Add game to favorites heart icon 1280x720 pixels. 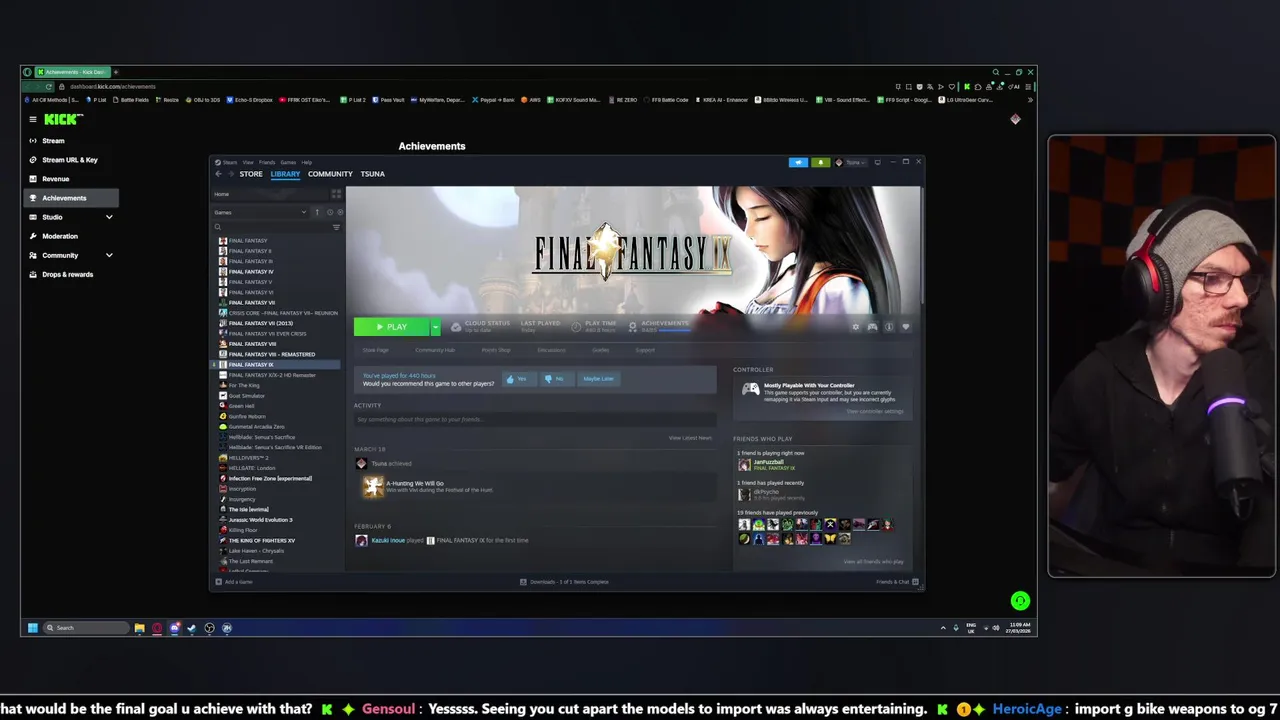905,327
